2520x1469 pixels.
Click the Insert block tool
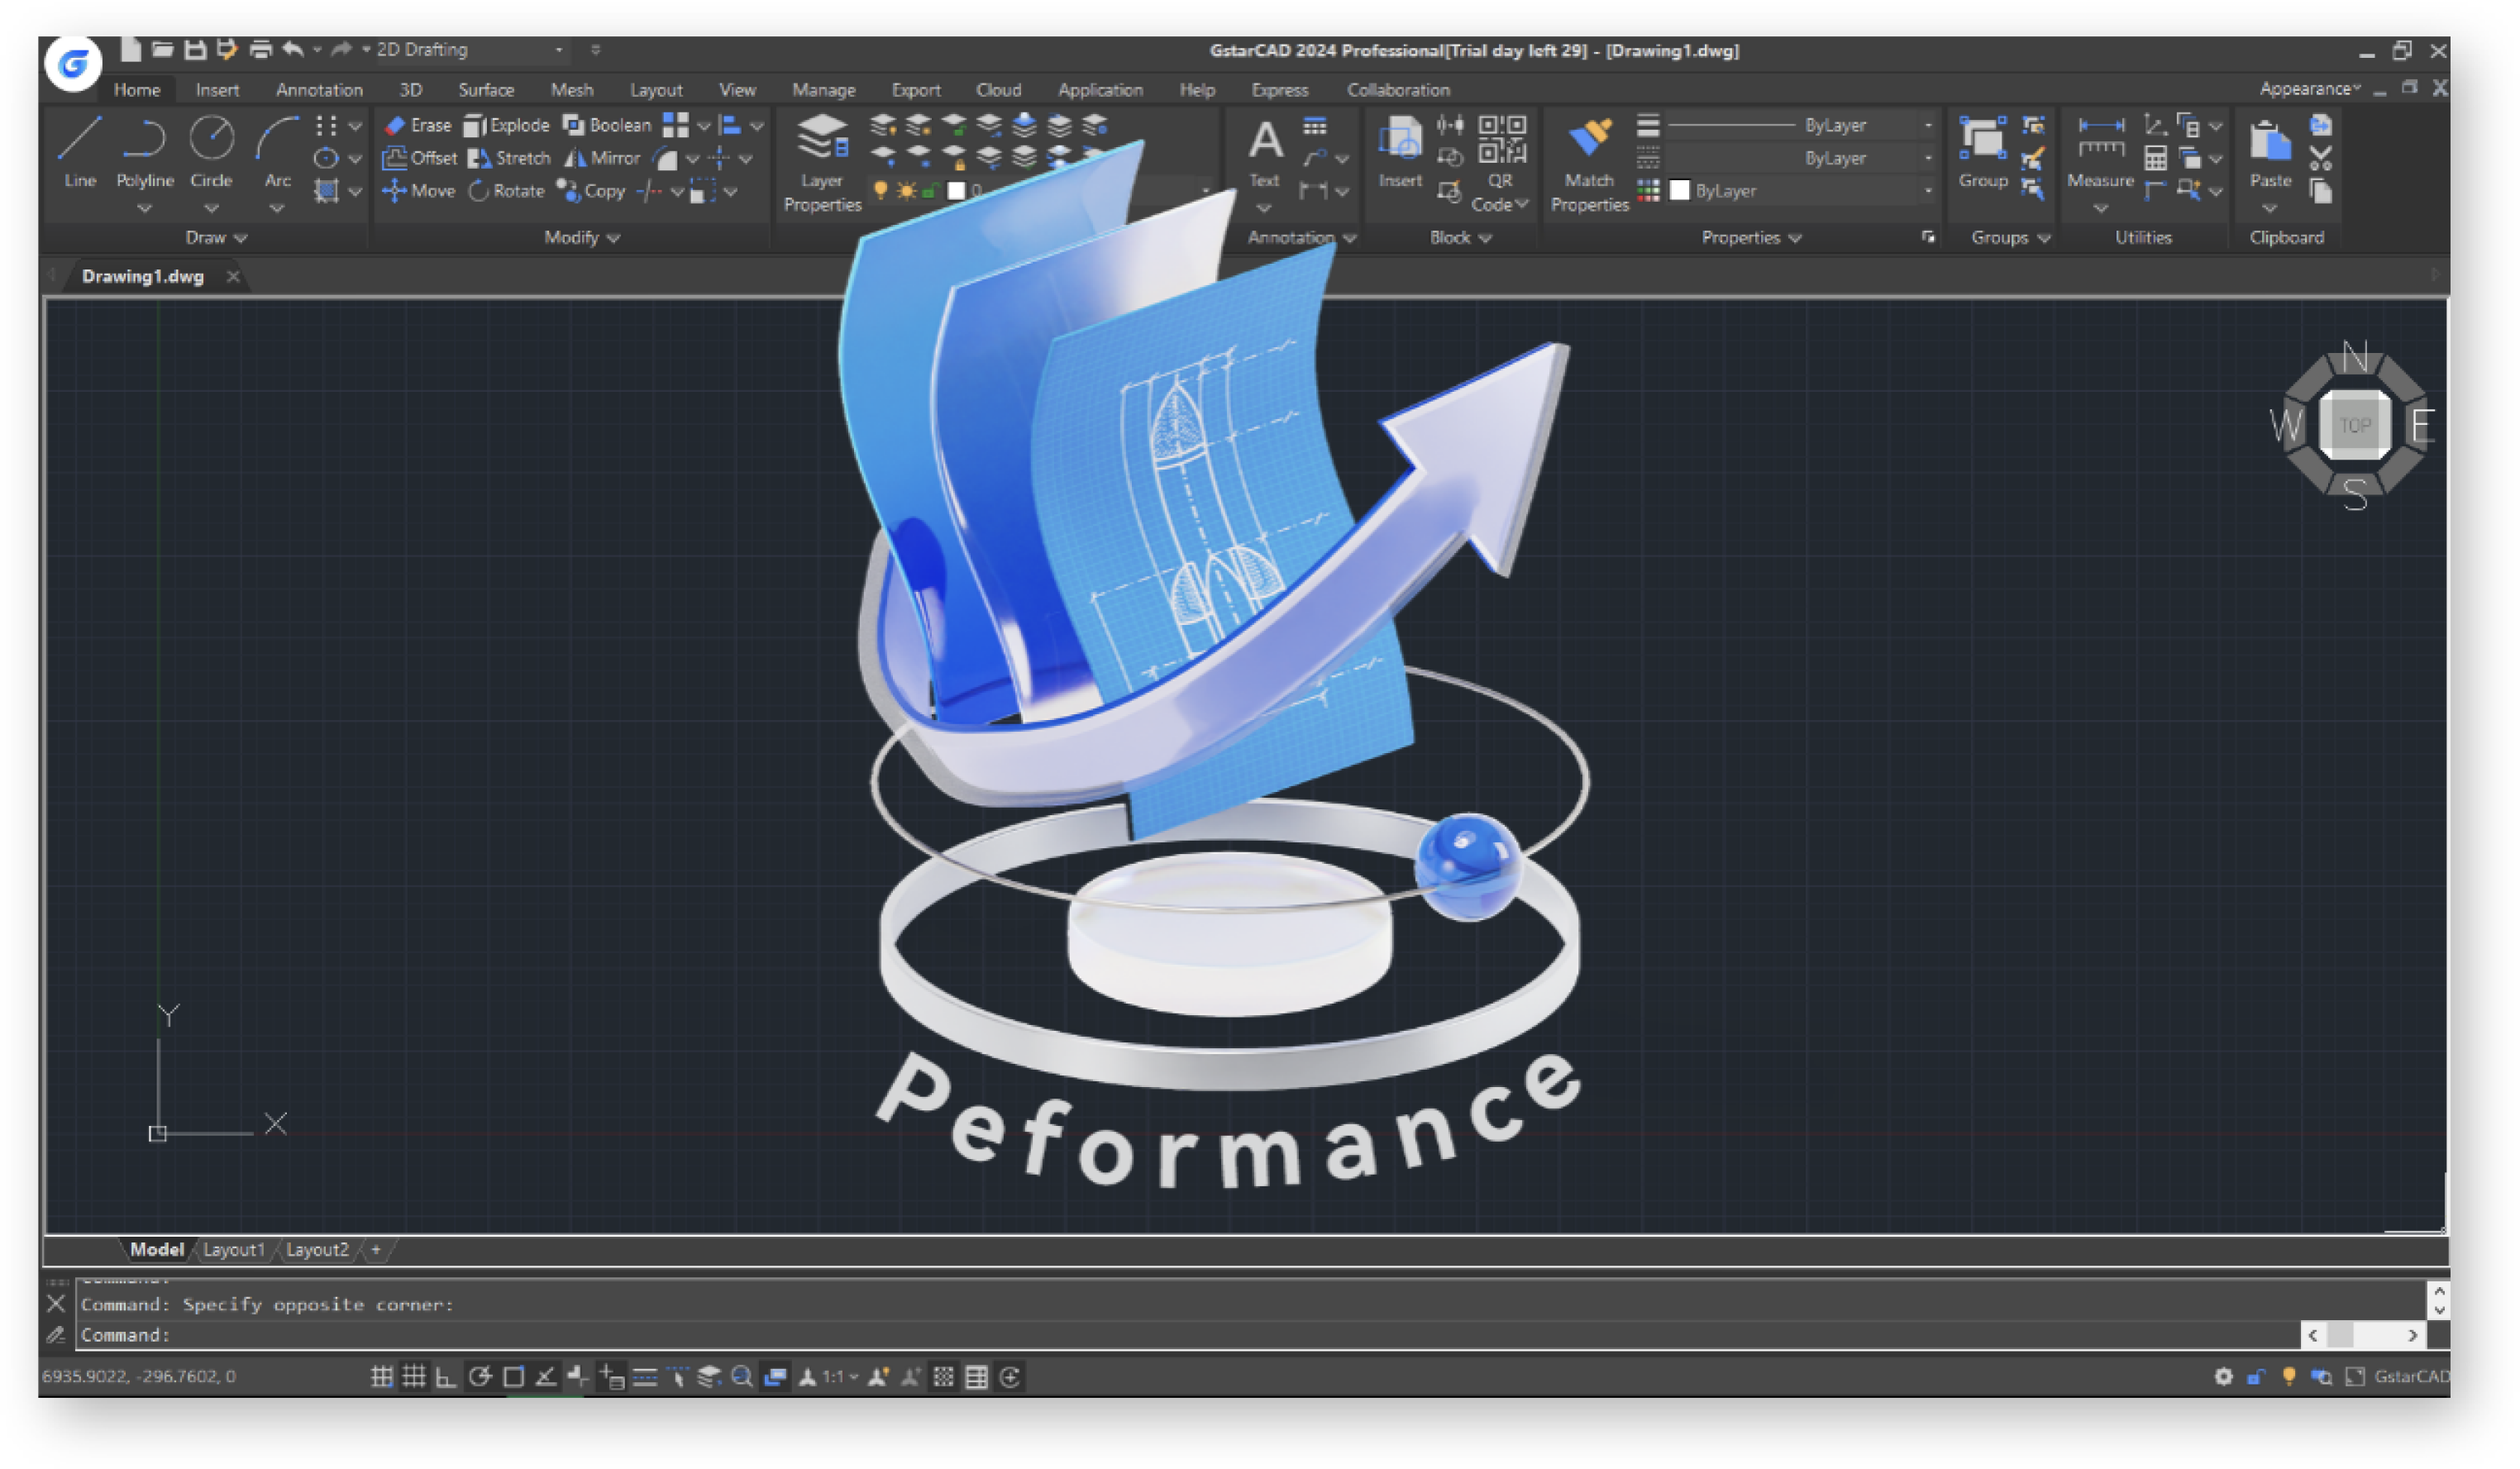(x=1400, y=152)
